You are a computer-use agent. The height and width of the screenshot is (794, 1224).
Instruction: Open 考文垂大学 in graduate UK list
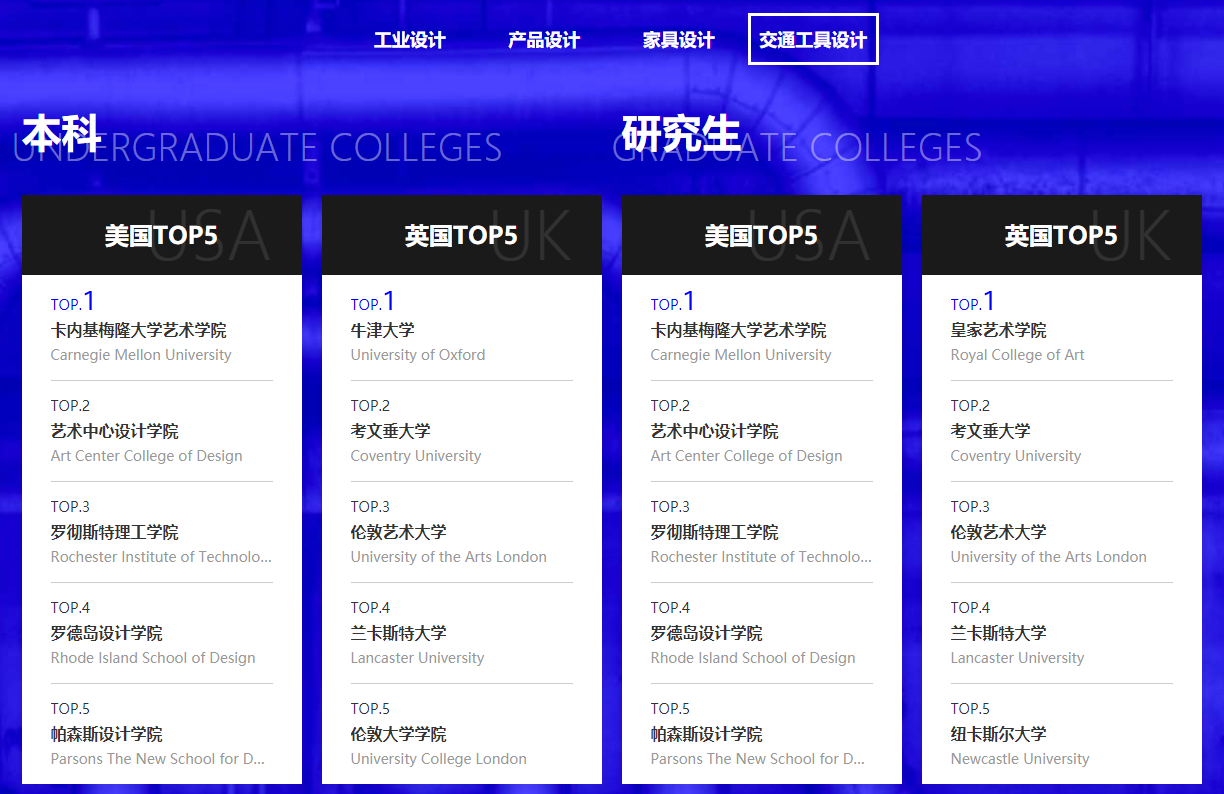[x=991, y=431]
